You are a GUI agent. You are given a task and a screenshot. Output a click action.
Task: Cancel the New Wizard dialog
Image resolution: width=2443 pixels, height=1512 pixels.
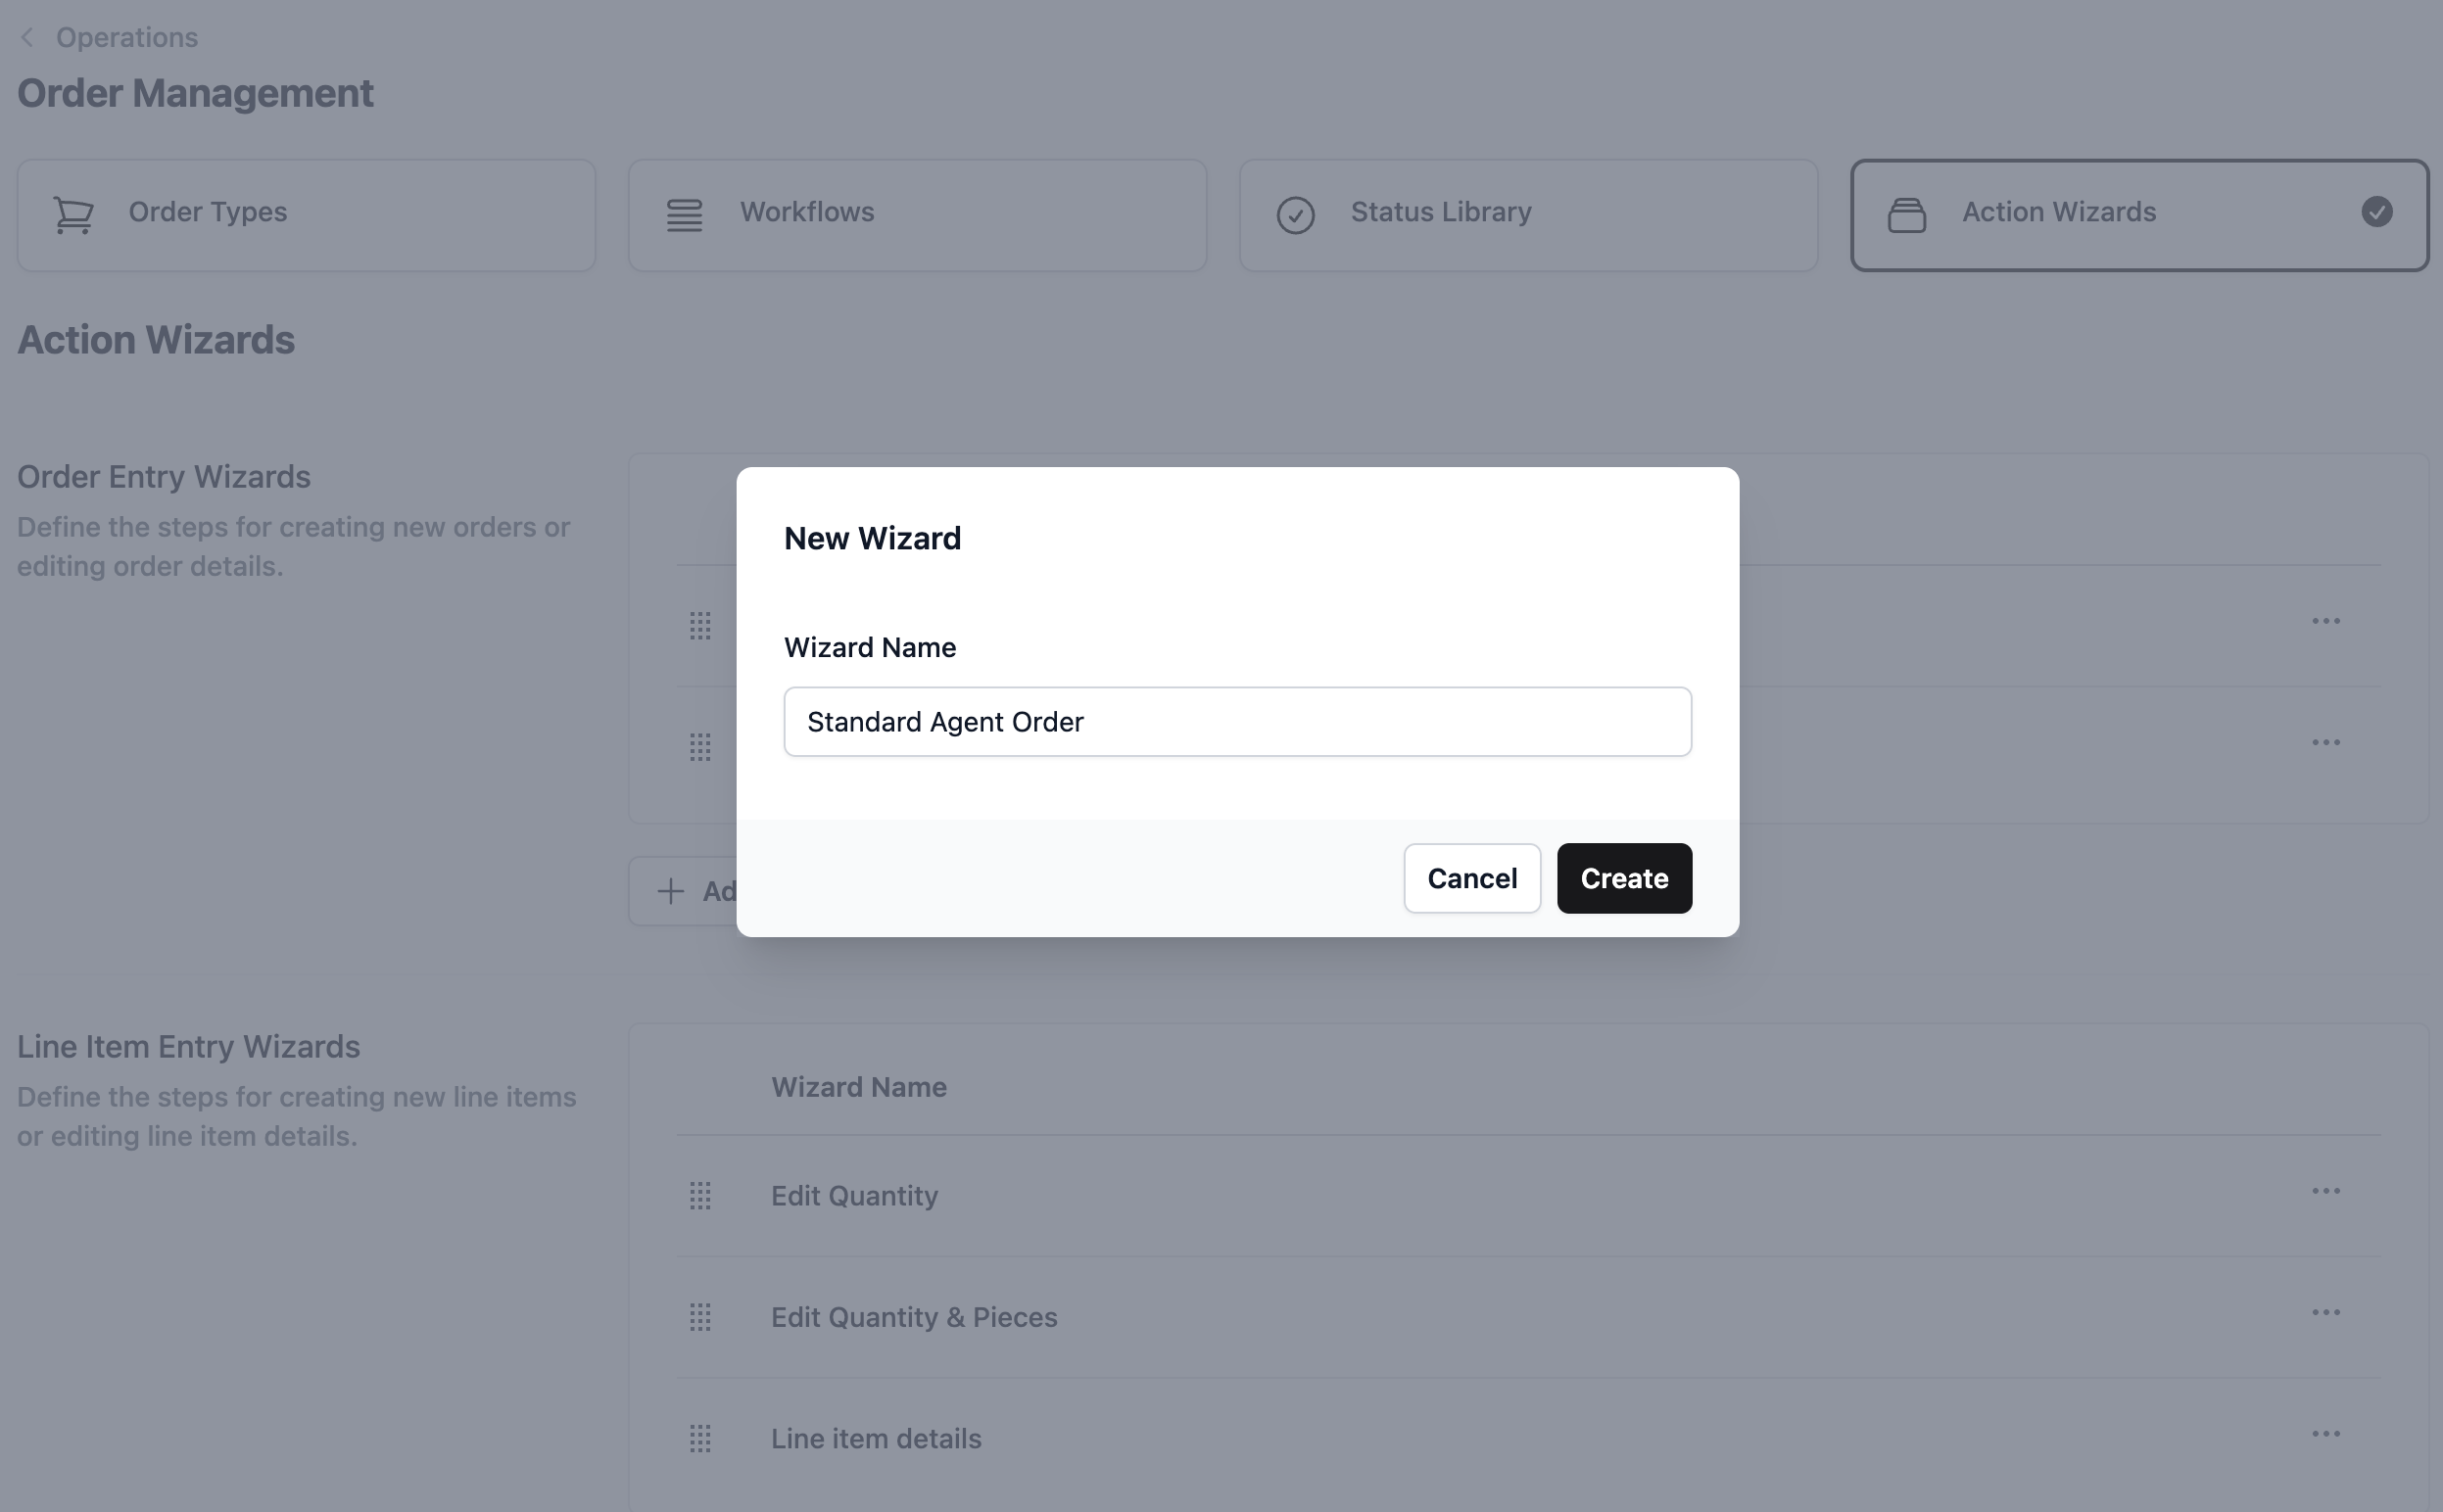[x=1471, y=878]
